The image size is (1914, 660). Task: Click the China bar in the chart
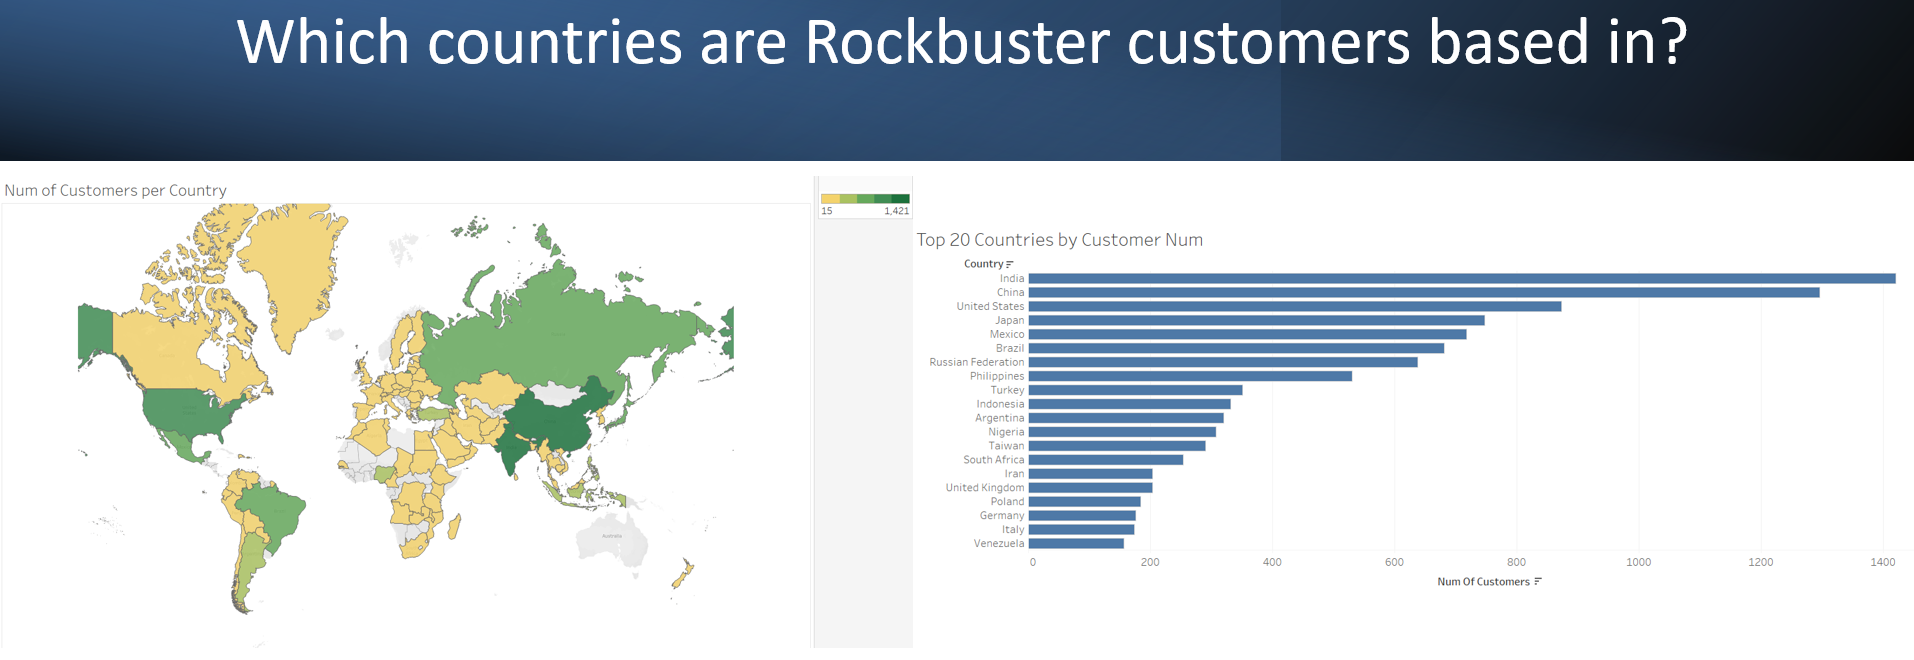point(1424,293)
